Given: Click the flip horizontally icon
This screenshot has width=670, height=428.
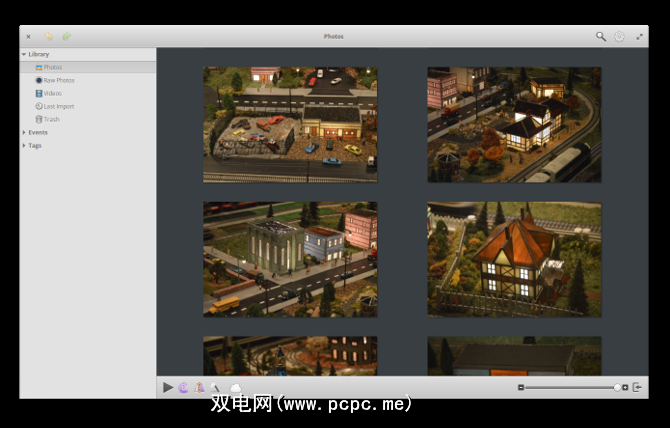Looking at the screenshot, I should (199, 387).
